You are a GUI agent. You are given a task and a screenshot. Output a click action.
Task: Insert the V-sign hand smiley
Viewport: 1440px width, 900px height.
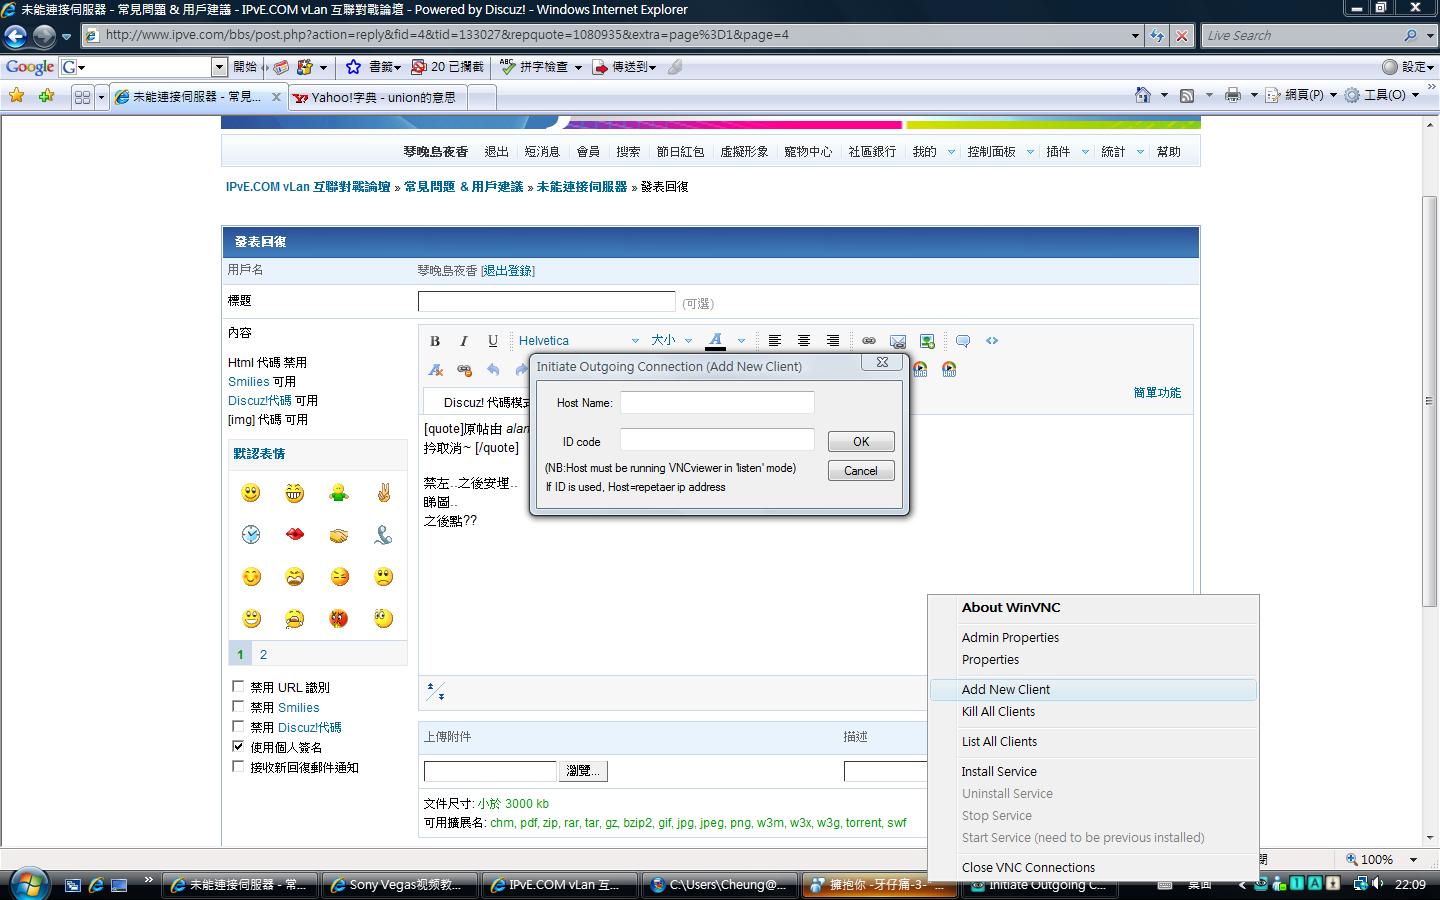click(x=383, y=492)
